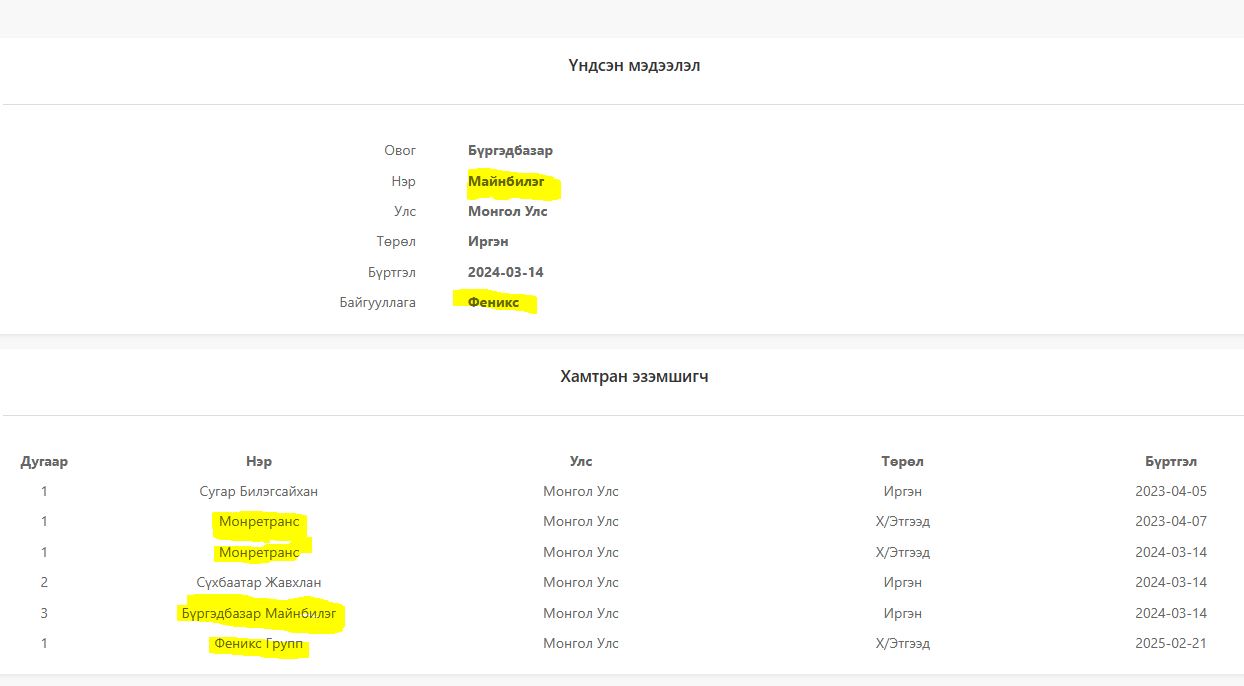
Task: Select Бүргэдбазар Майнбилэг in the co-owner table
Action: [259, 613]
